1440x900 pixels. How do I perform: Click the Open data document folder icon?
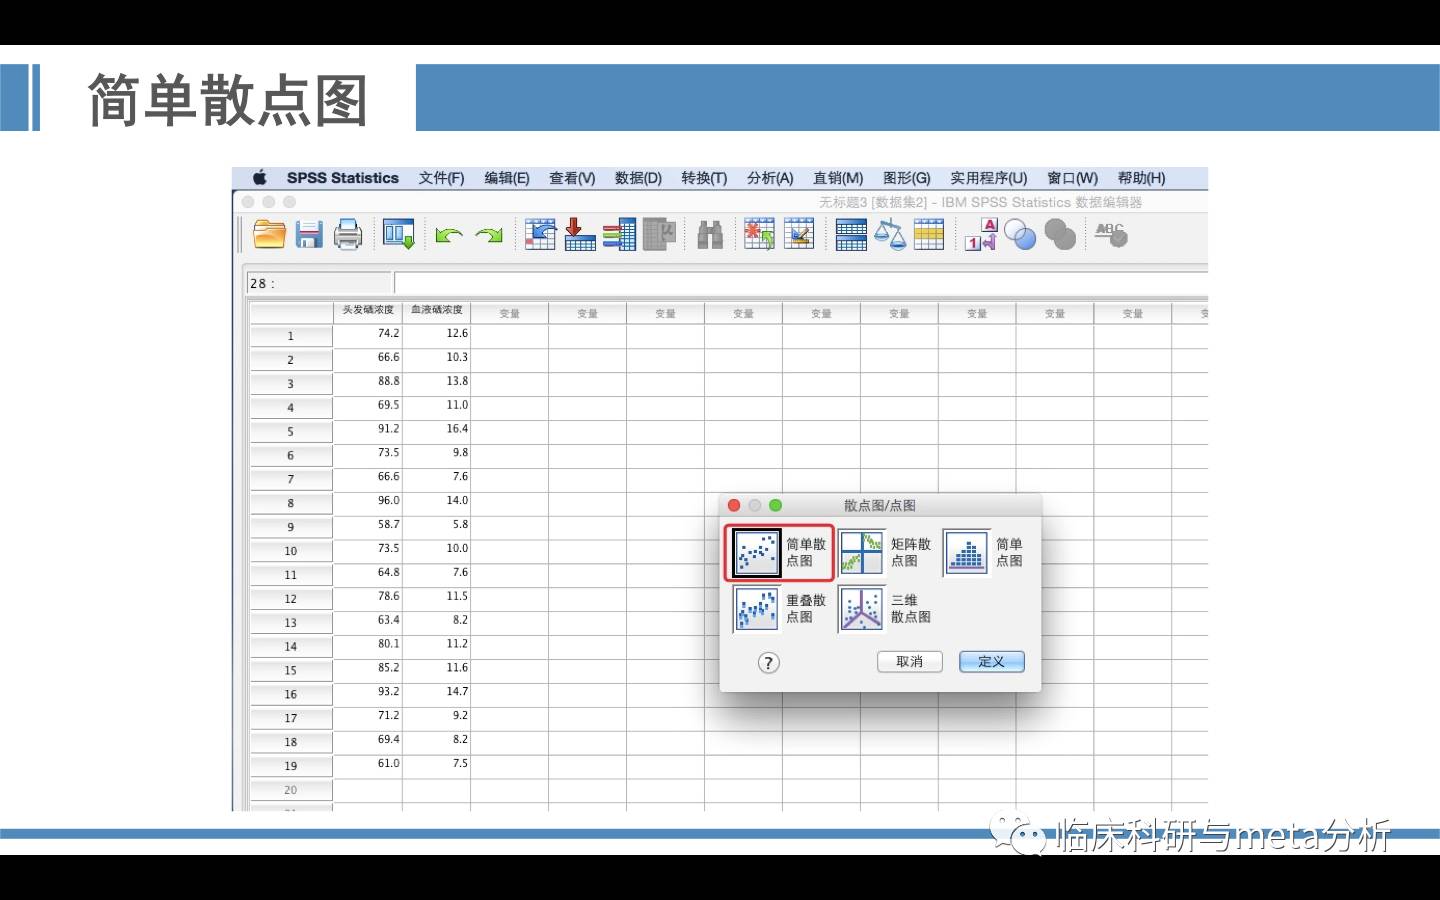pos(269,235)
